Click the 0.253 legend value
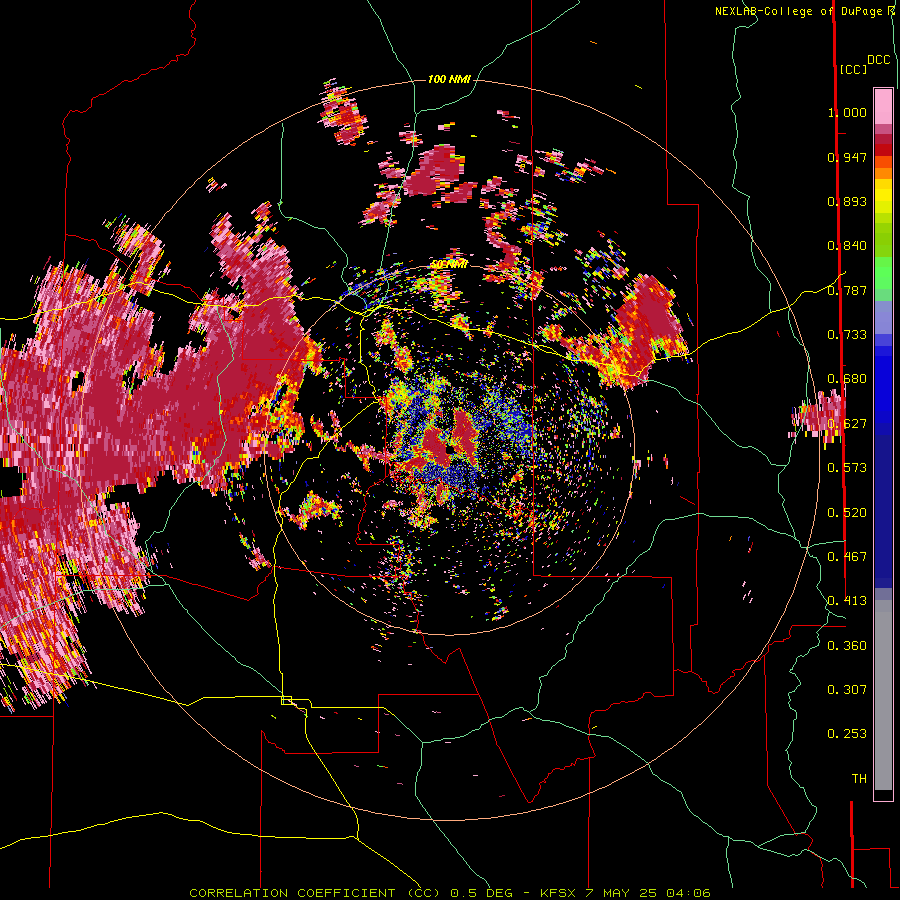This screenshot has height=900, width=900. [x=847, y=734]
